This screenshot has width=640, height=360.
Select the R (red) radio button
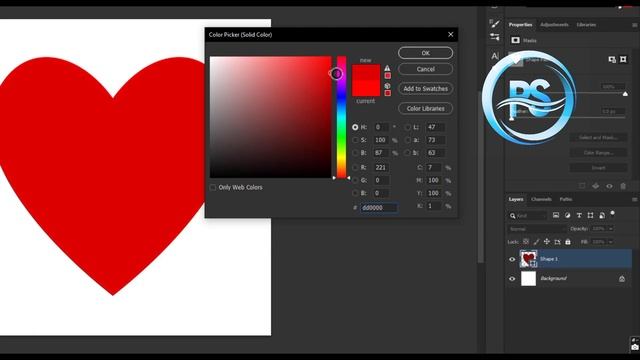pos(355,167)
